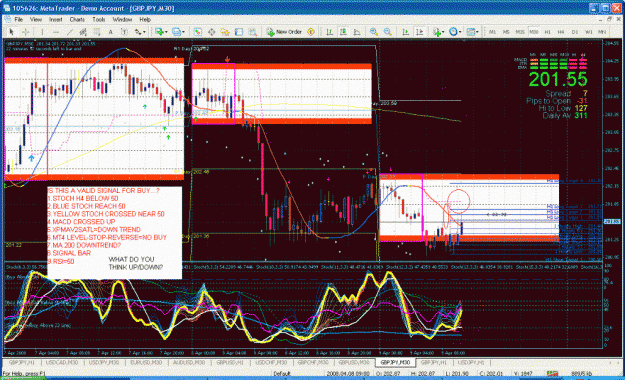The height and width of the screenshot is (380, 625).
Task: Switch chart to Line Chart mode
Action: (x=357, y=32)
